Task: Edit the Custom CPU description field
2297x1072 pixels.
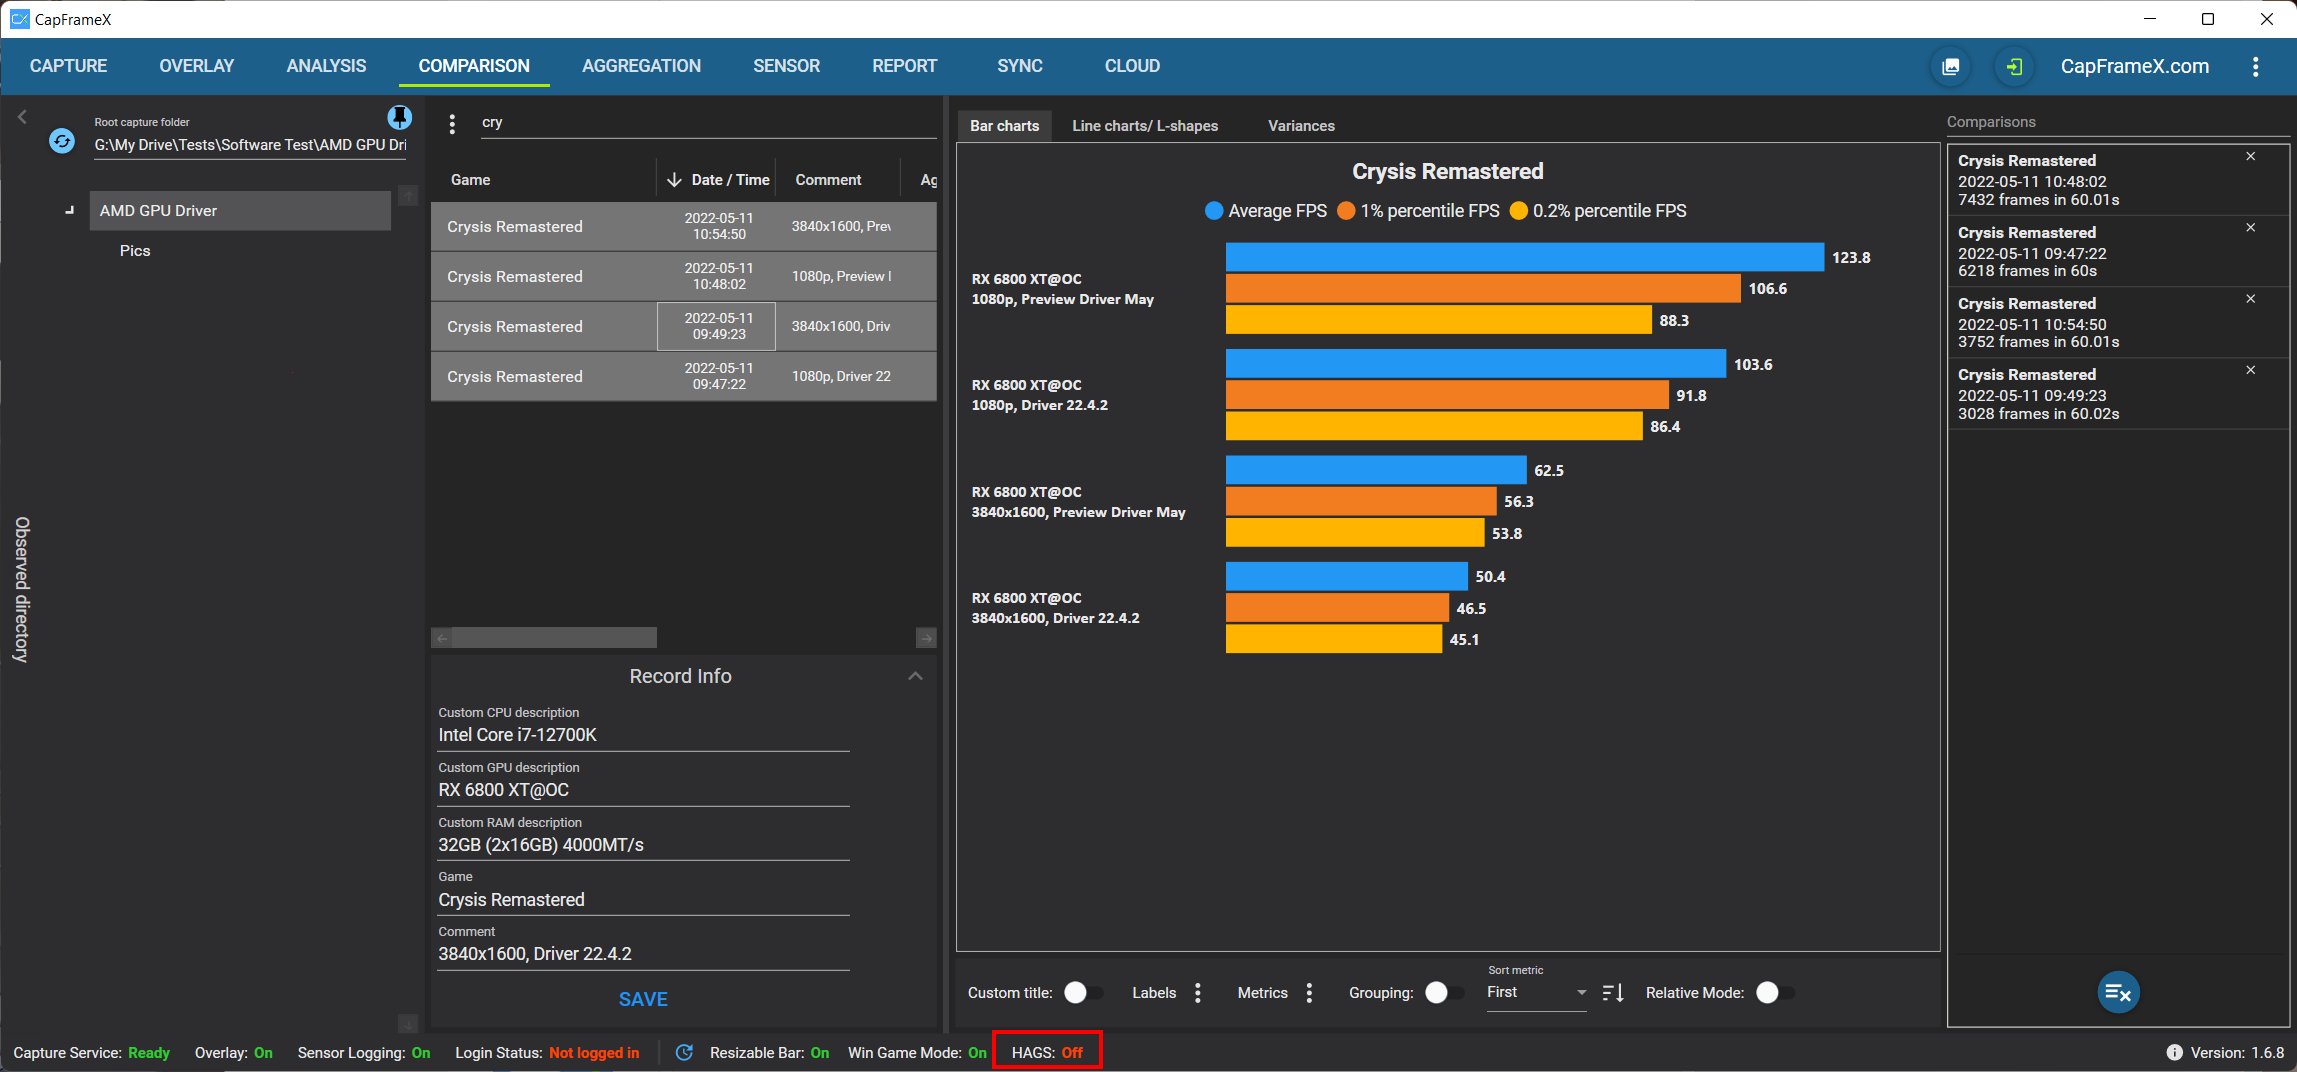Action: point(643,735)
